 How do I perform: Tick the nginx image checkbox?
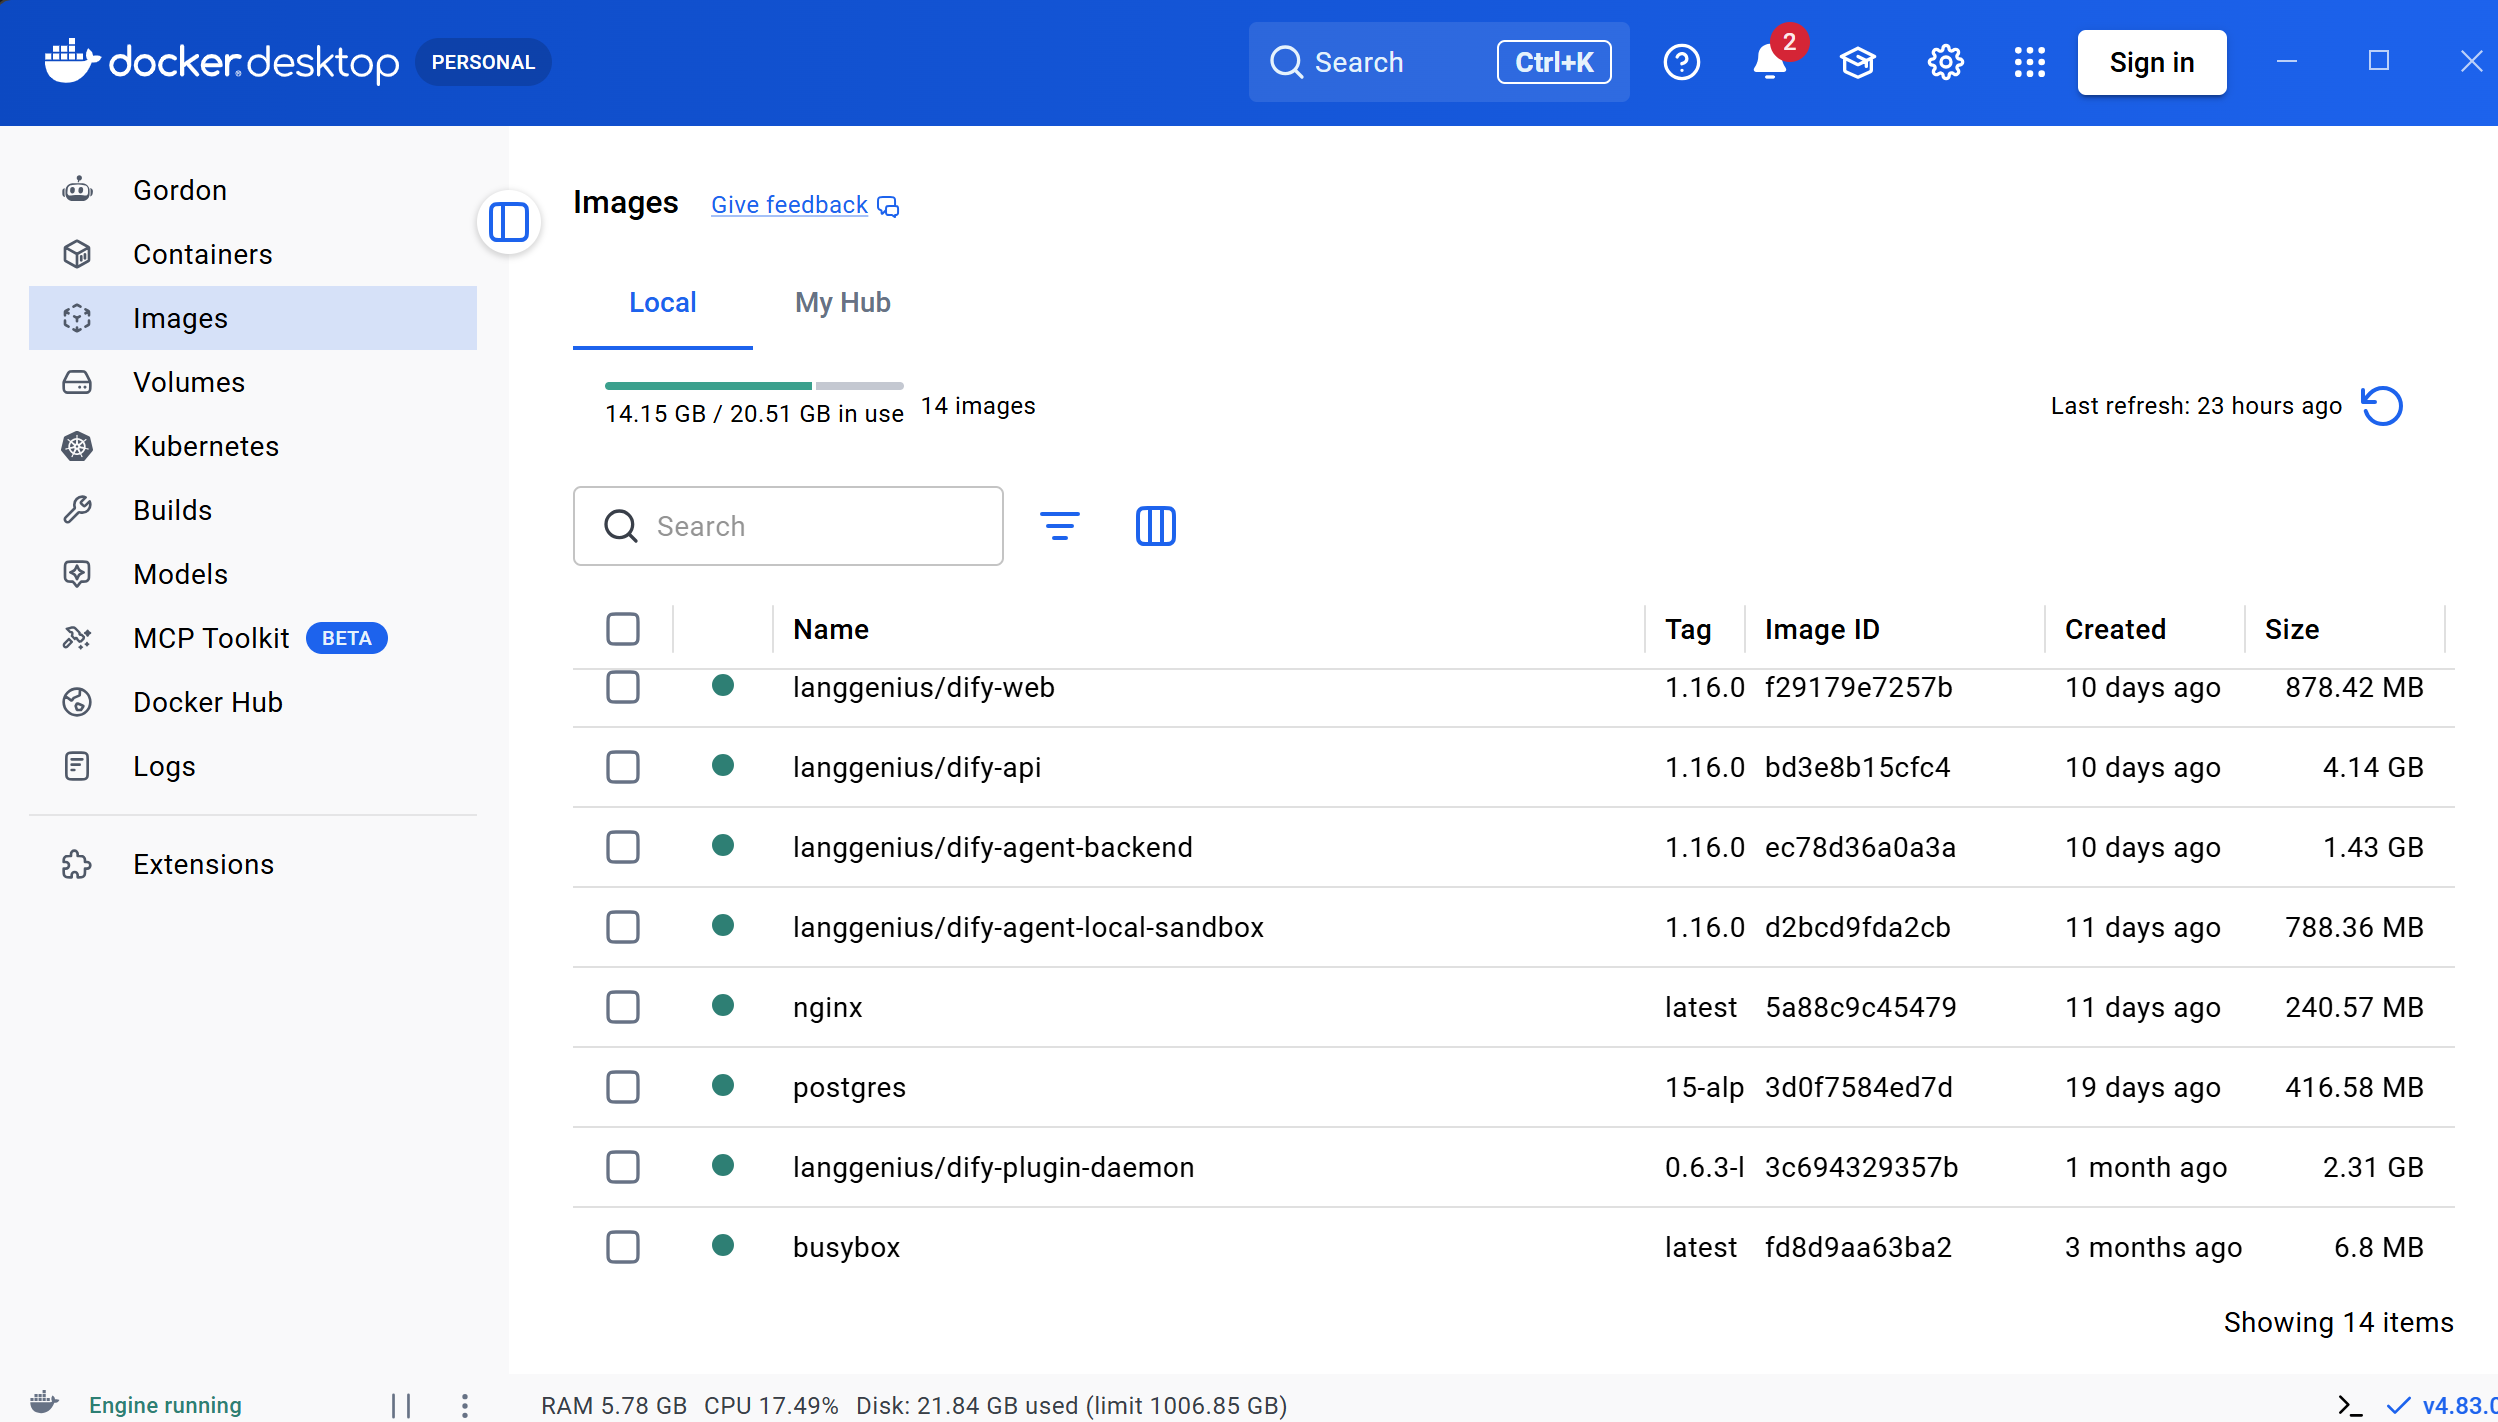pyautogui.click(x=623, y=1007)
